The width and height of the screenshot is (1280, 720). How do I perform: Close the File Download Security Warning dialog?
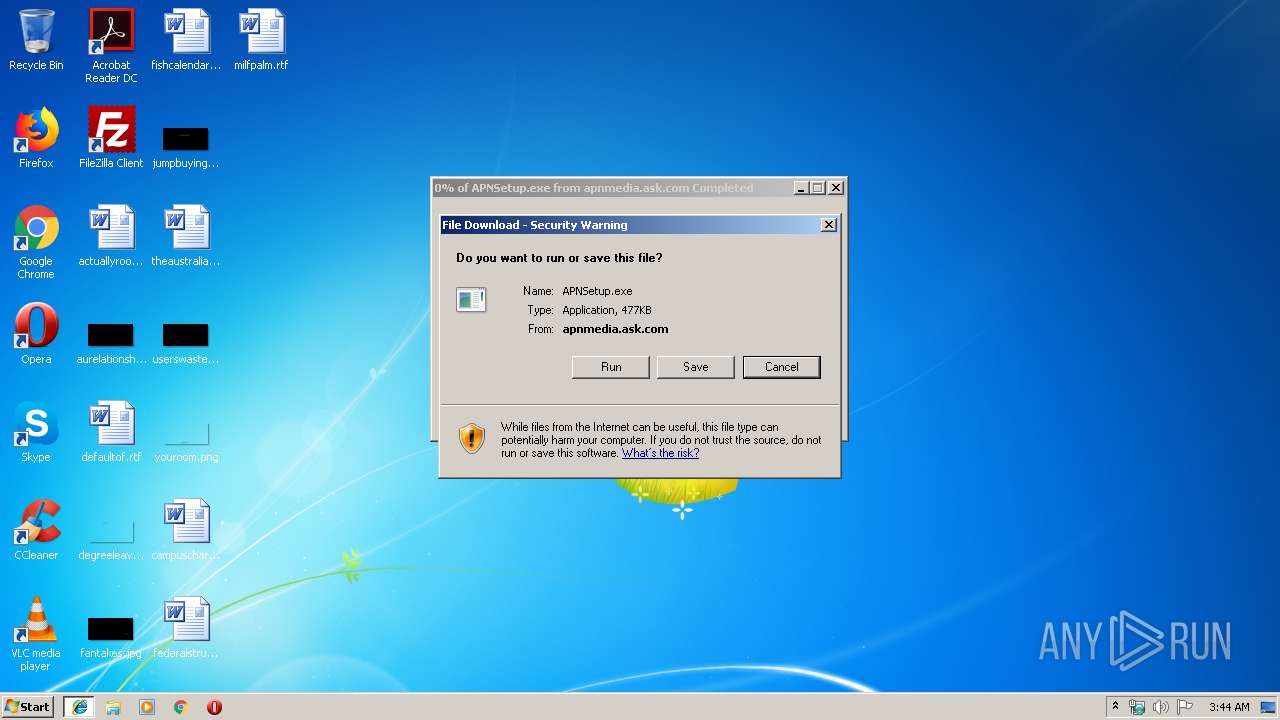[x=829, y=225]
